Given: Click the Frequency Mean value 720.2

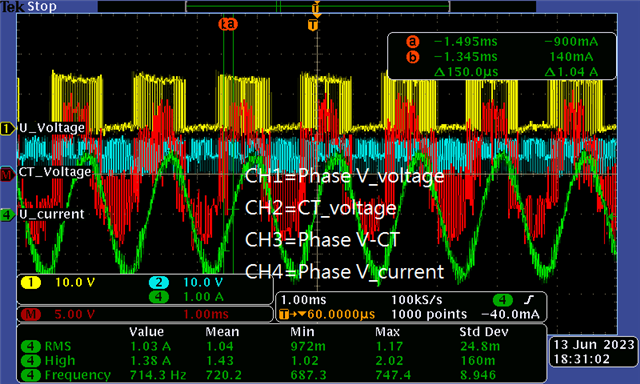Looking at the screenshot, I should (x=223, y=375).
